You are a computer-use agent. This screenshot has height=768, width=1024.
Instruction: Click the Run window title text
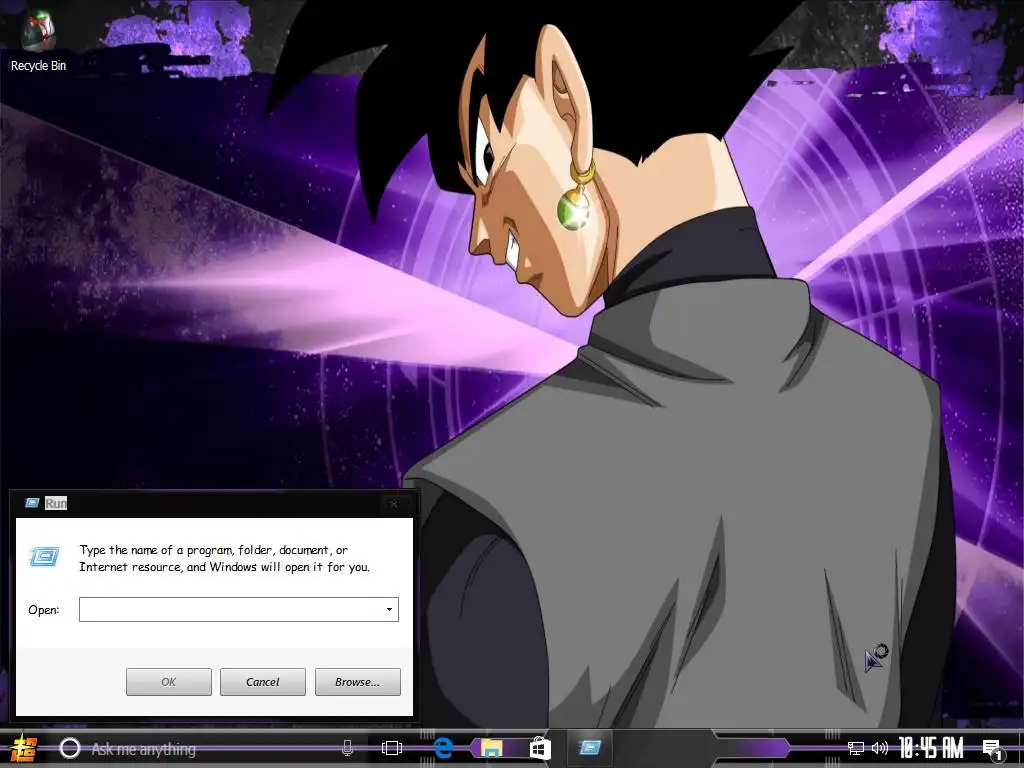(x=56, y=503)
